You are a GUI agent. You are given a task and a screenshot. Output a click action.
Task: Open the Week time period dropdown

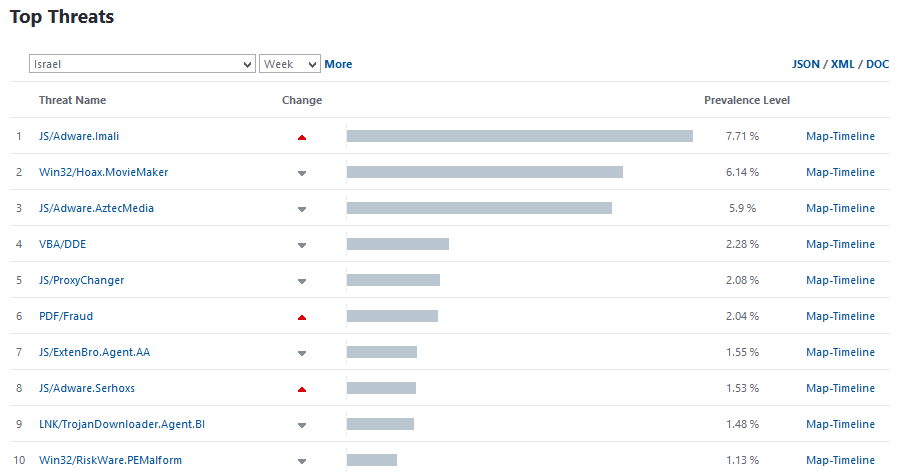point(289,64)
